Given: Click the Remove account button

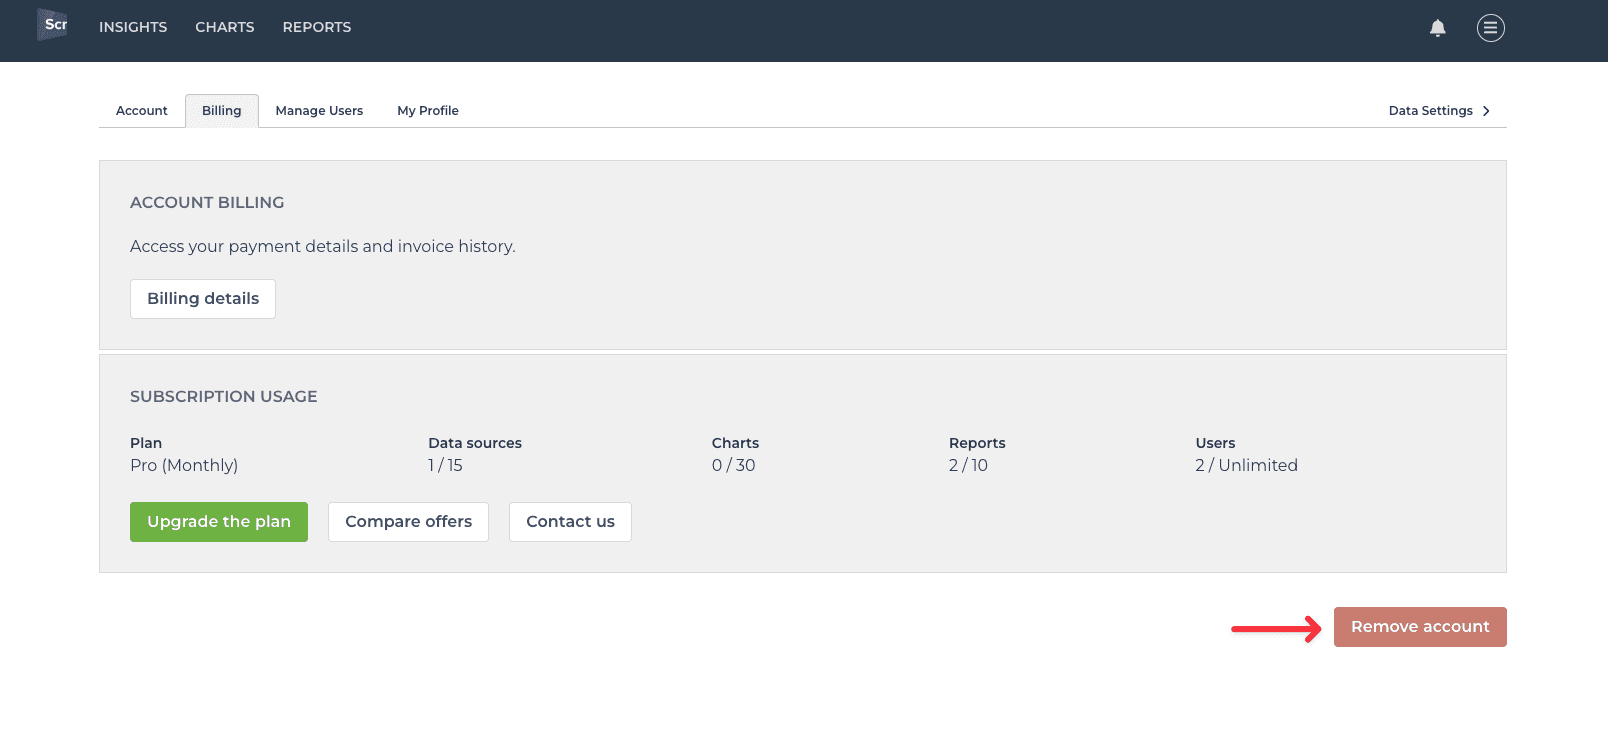Looking at the screenshot, I should pos(1420,627).
